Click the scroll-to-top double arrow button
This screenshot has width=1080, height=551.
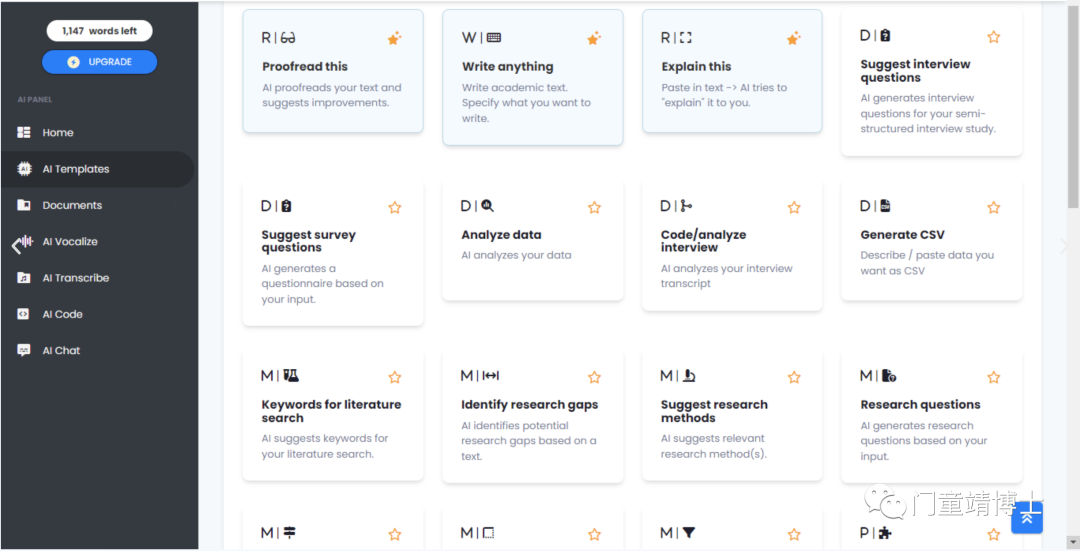click(x=1026, y=518)
